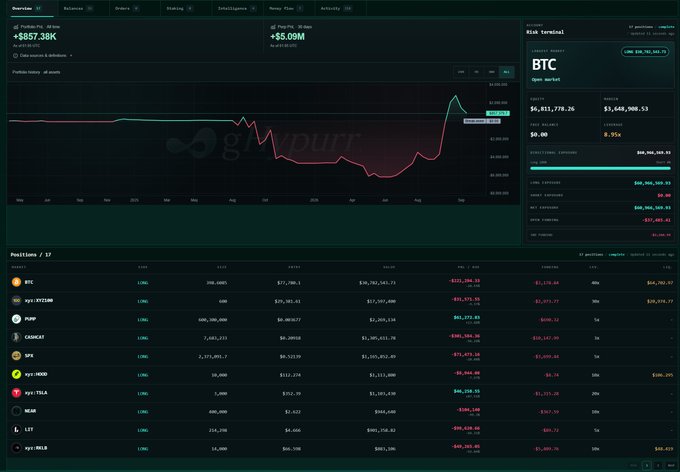Click the LIT token icon

coord(16,429)
